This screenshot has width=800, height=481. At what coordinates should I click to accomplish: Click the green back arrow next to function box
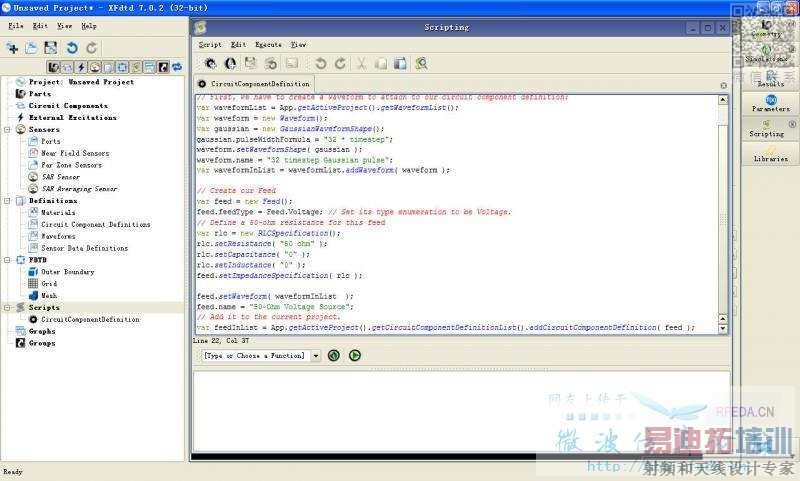(334, 356)
